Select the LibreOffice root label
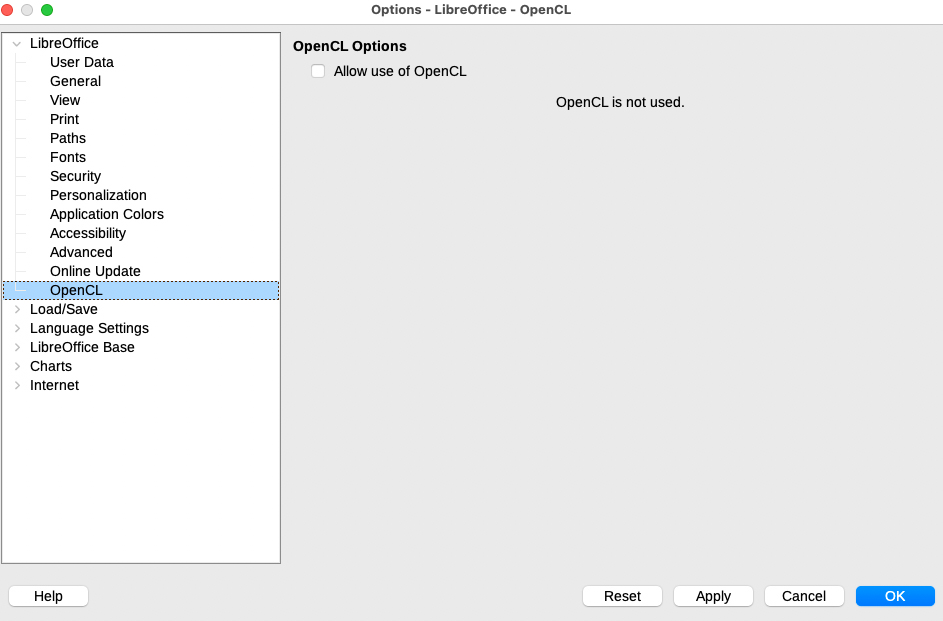Image resolution: width=943 pixels, height=621 pixels. [64, 43]
